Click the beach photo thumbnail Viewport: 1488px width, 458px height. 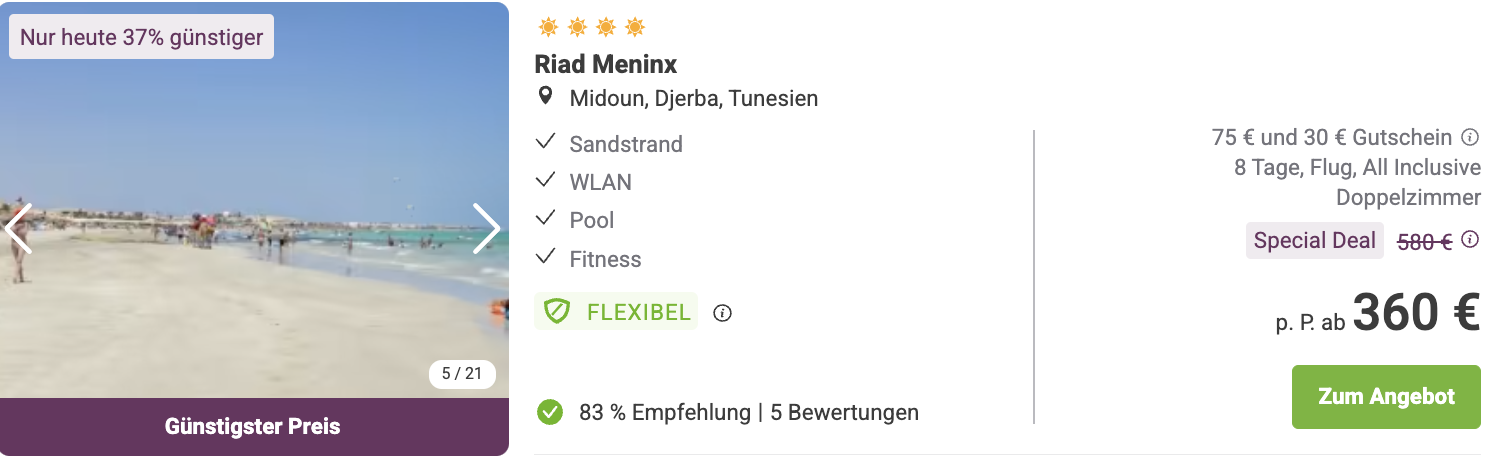tap(253, 200)
